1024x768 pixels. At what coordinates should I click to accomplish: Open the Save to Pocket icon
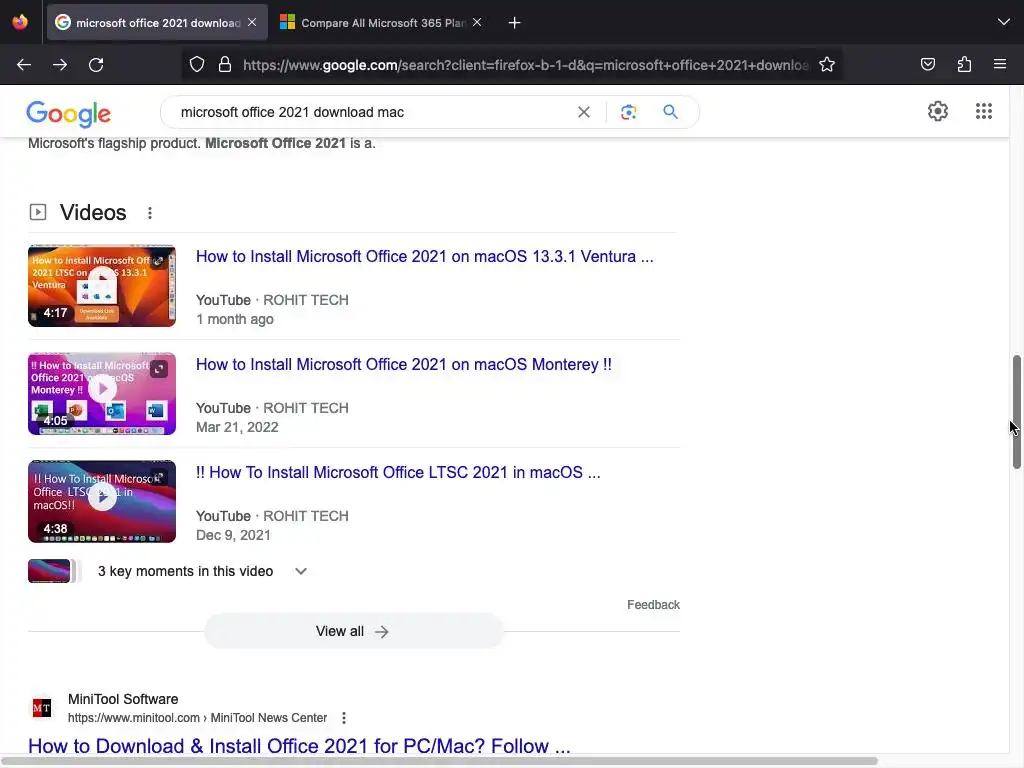(927, 64)
